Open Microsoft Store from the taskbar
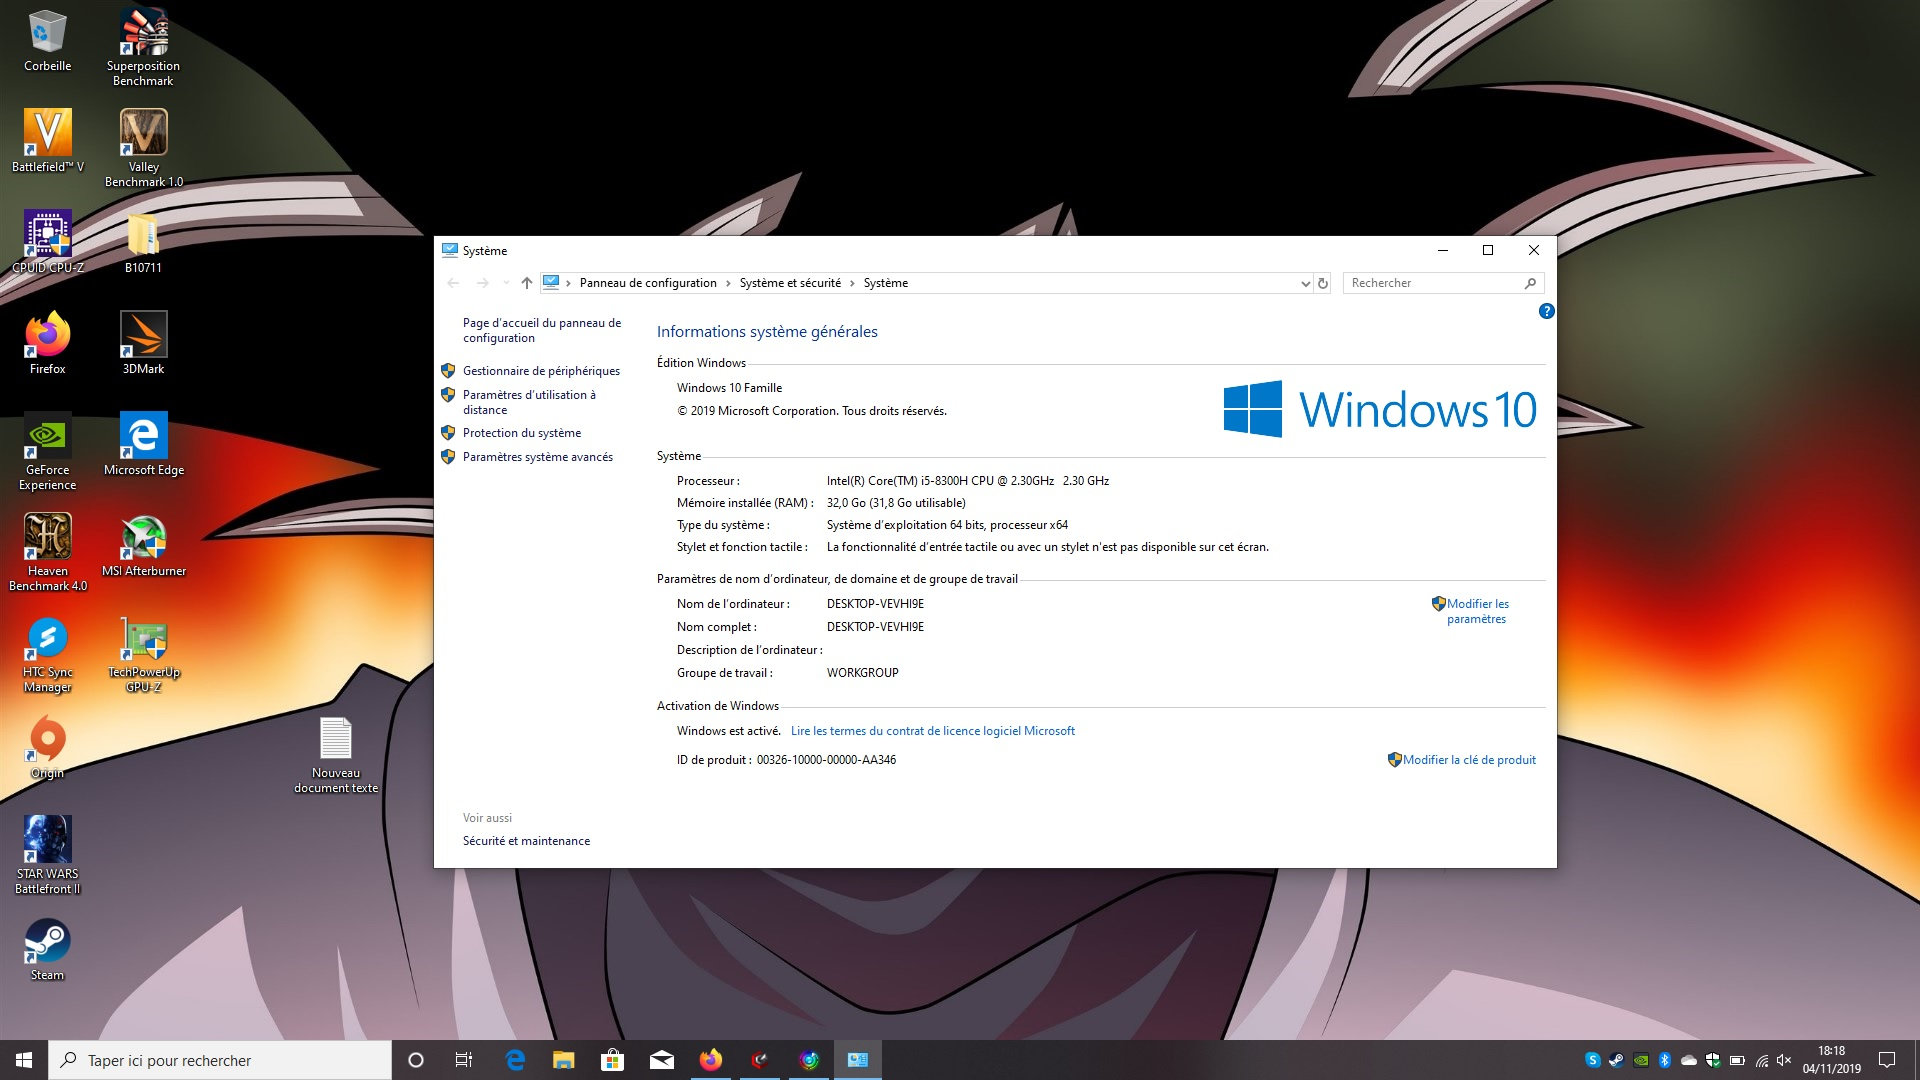The image size is (1920, 1080). [612, 1060]
